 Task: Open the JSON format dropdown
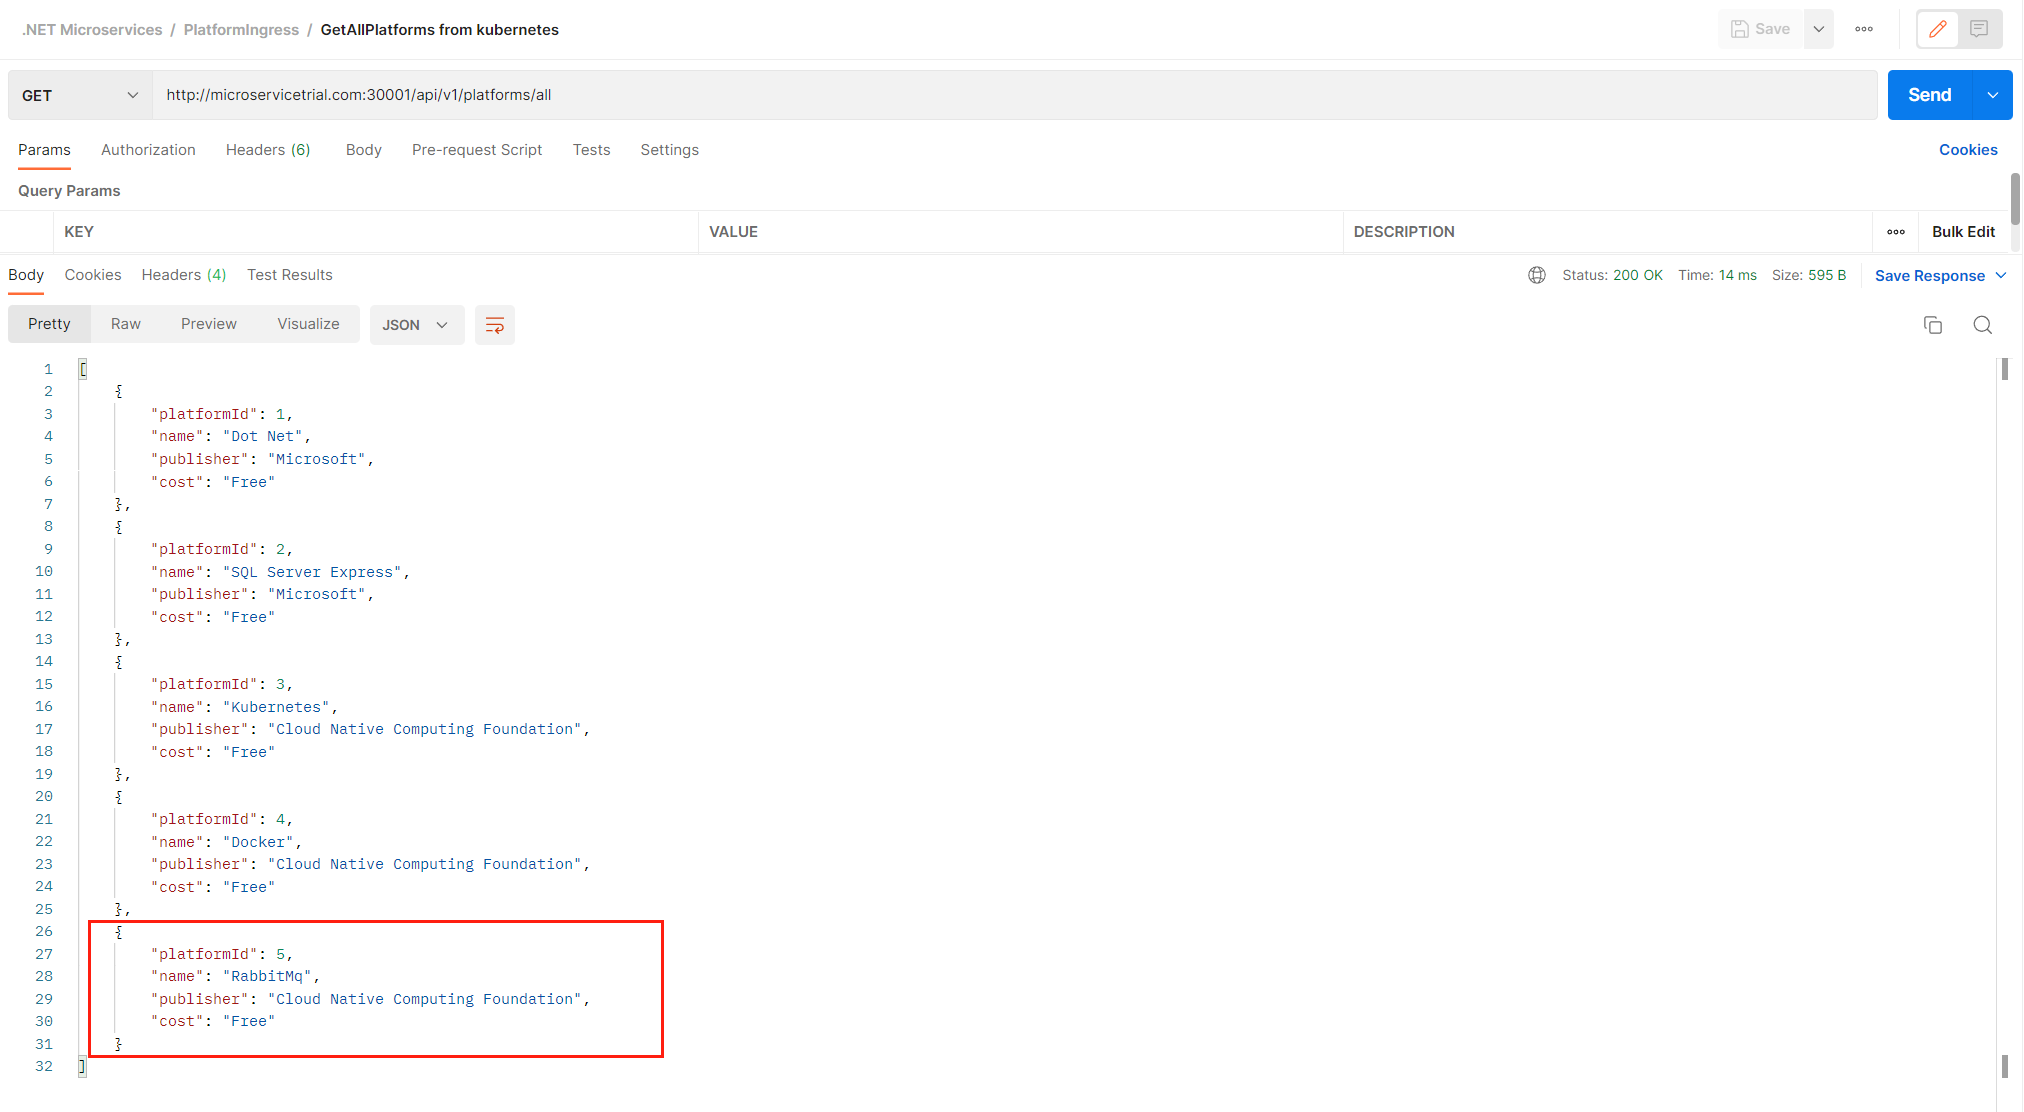(x=416, y=325)
